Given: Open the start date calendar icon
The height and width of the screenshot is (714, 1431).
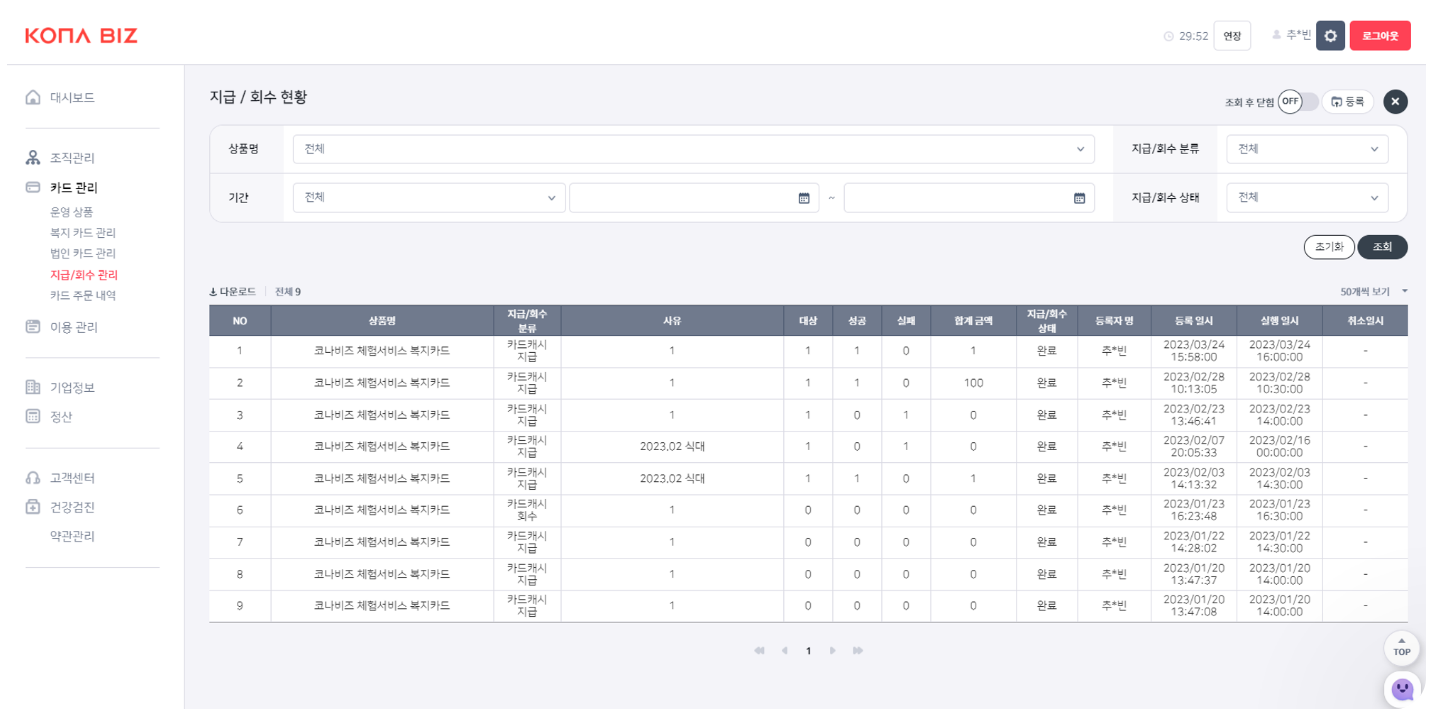Looking at the screenshot, I should pyautogui.click(x=803, y=198).
